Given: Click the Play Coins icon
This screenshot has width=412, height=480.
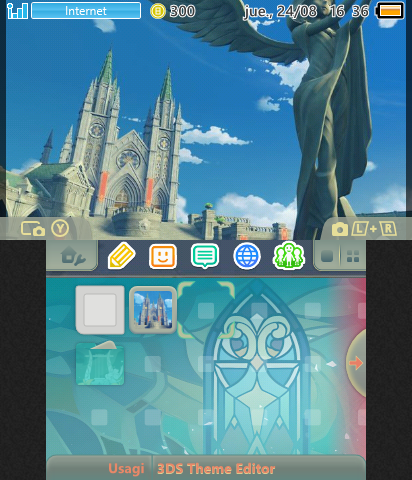Looking at the screenshot, I should click(x=158, y=11).
